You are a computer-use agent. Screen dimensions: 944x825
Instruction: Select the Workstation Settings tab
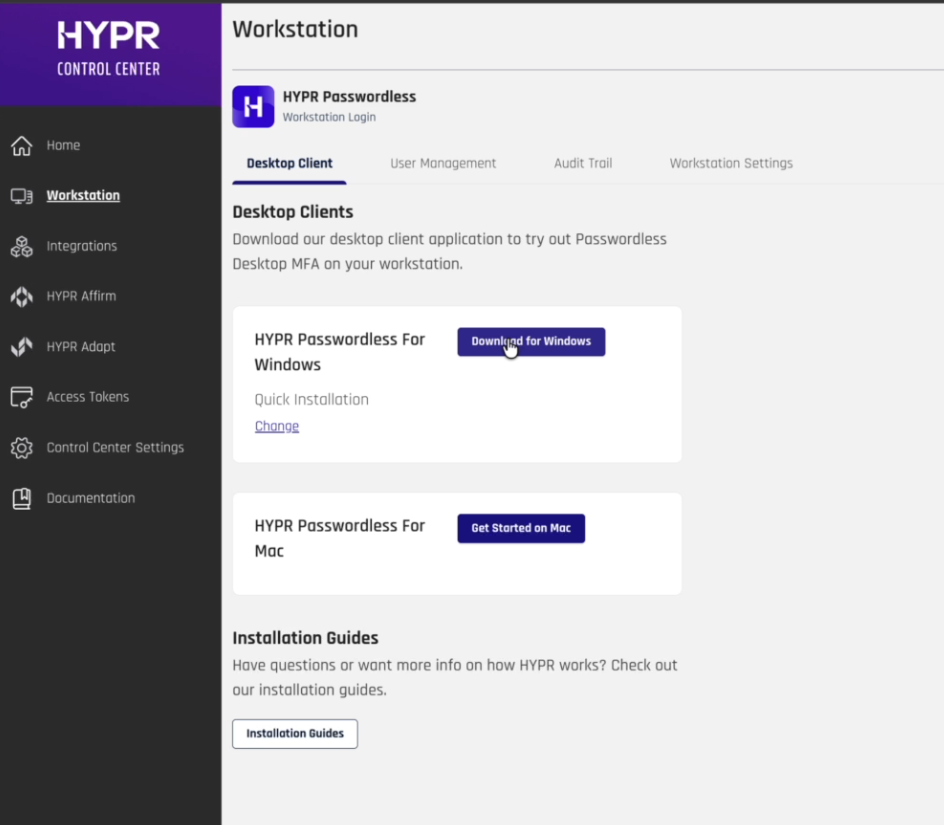[731, 163]
